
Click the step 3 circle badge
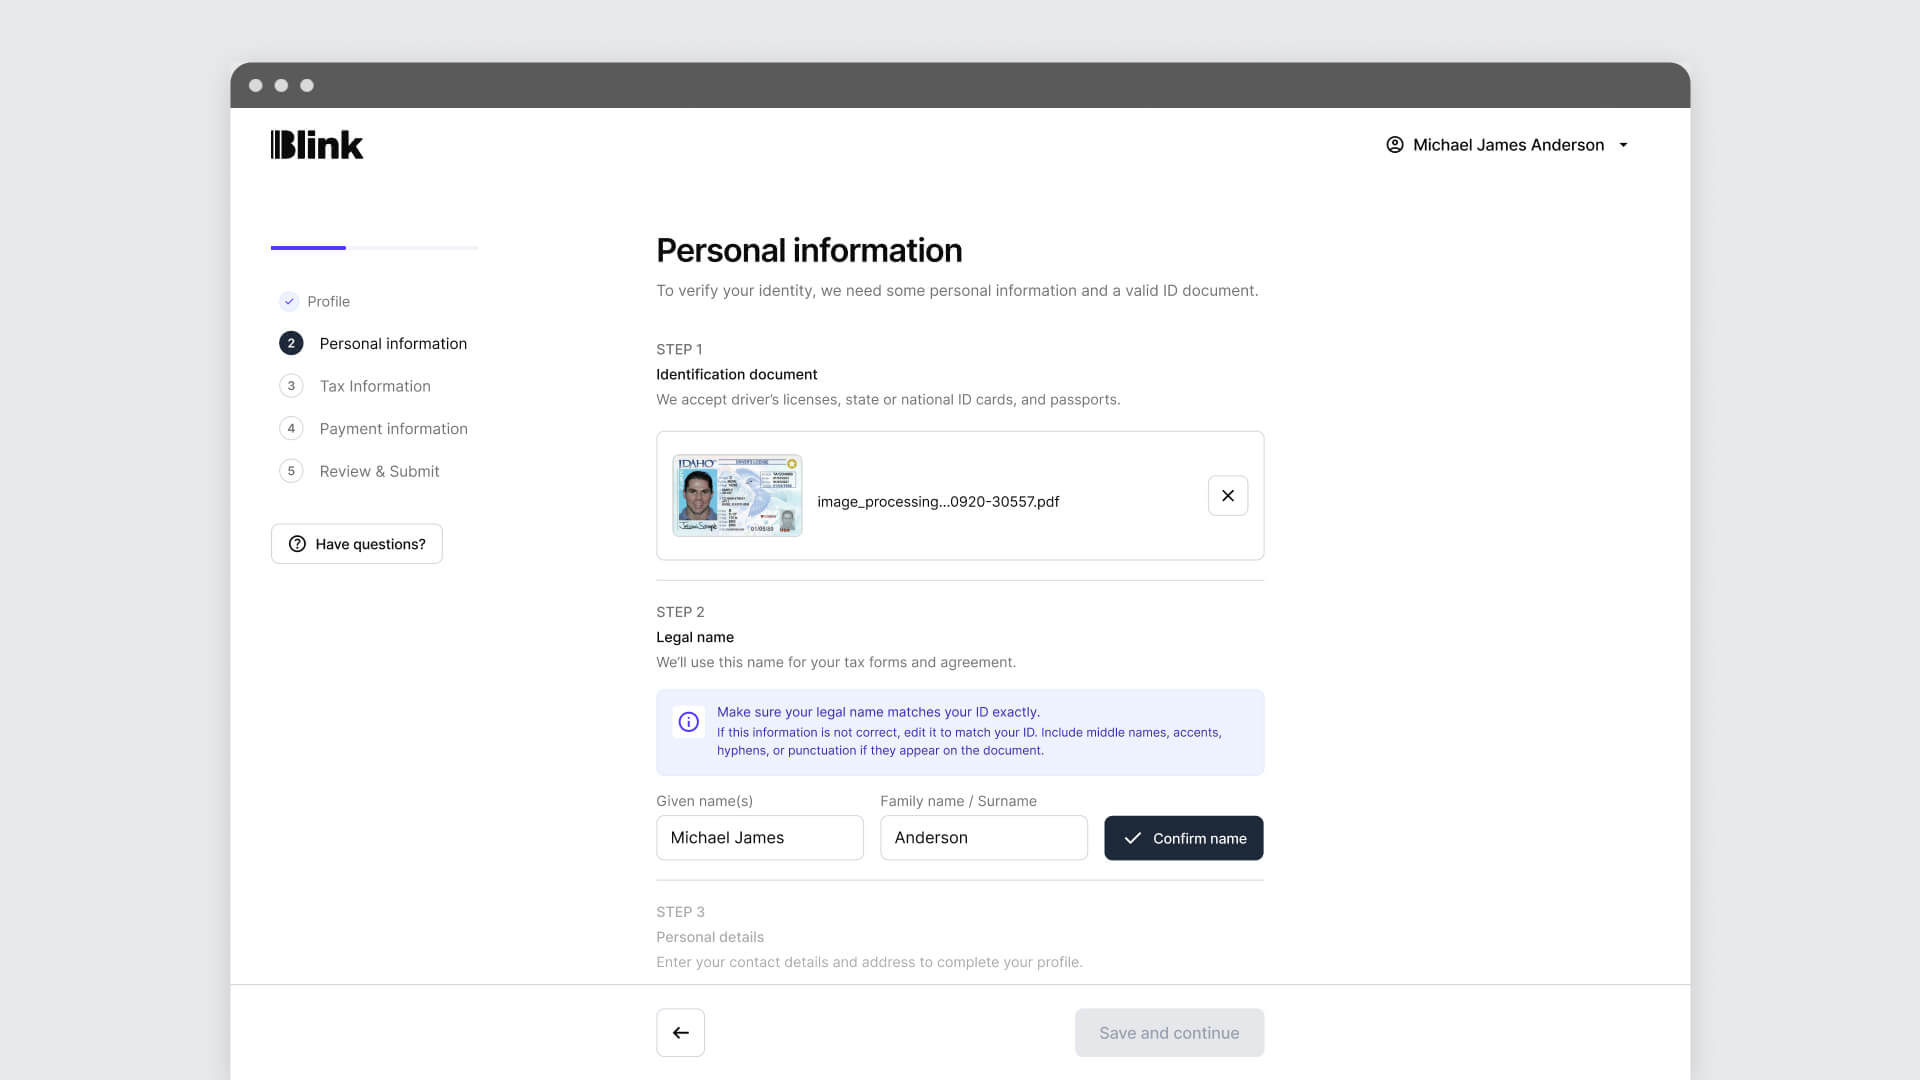(291, 386)
